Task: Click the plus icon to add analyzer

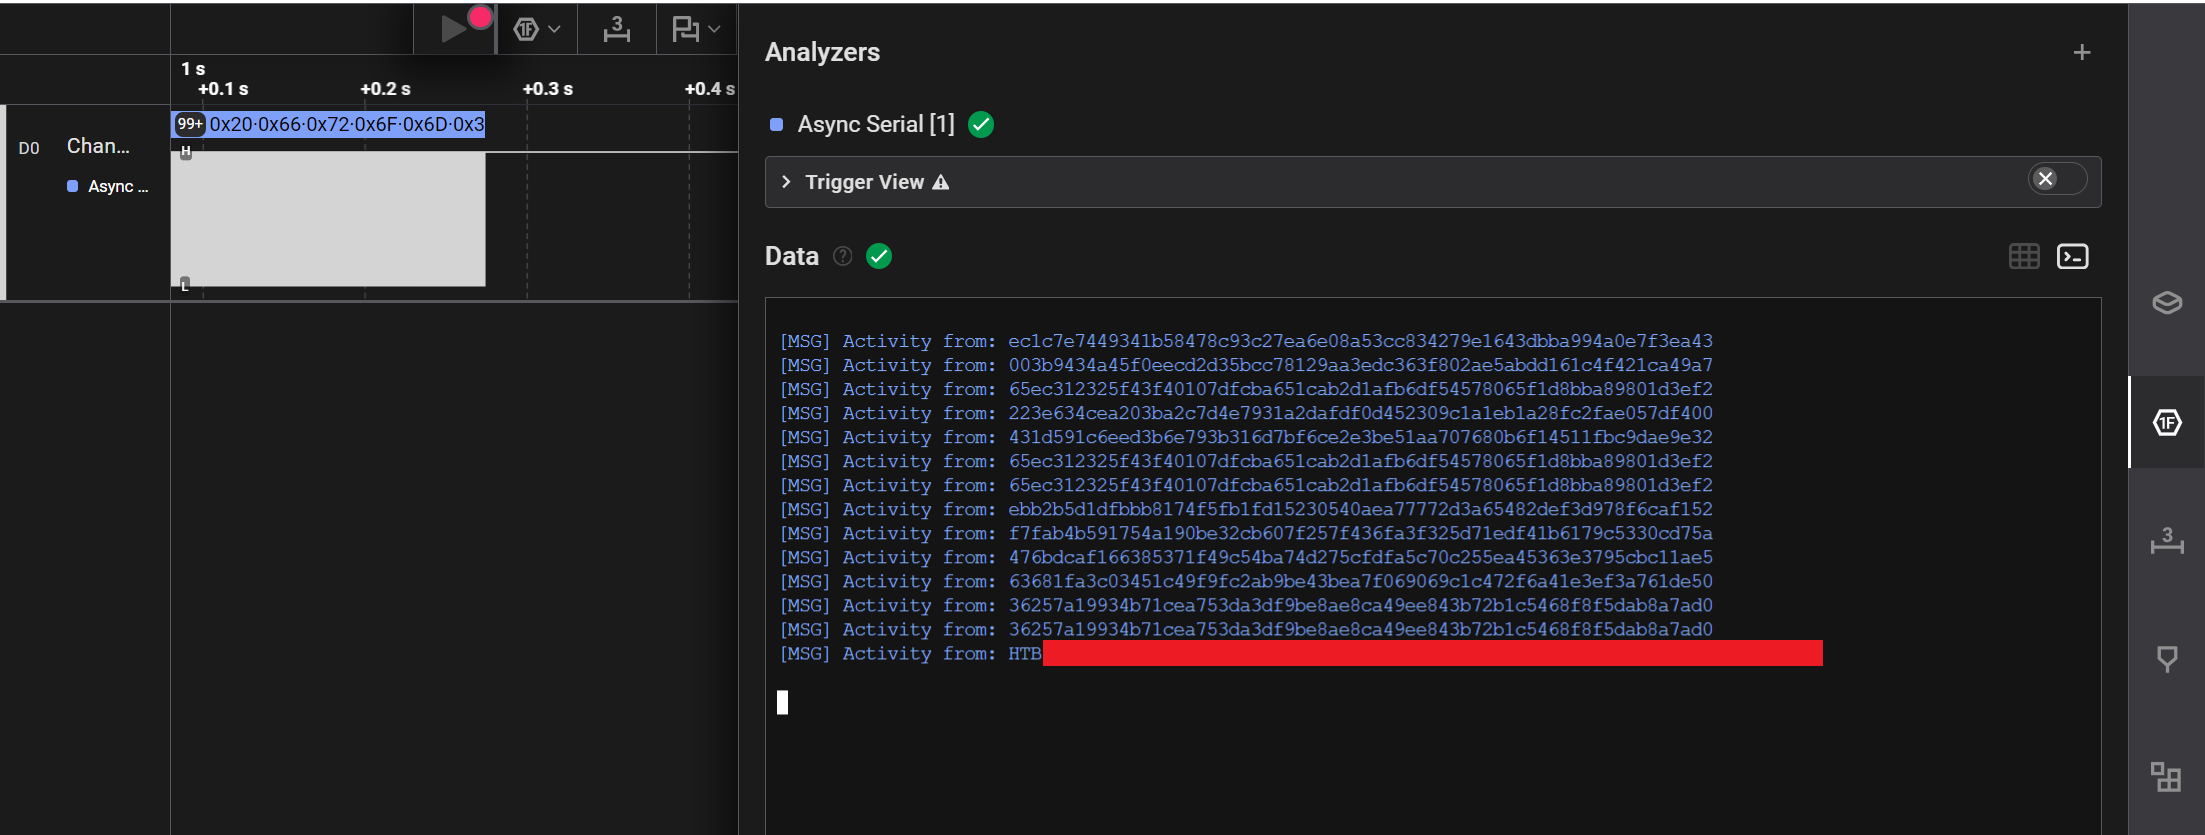Action: pos(2082,53)
